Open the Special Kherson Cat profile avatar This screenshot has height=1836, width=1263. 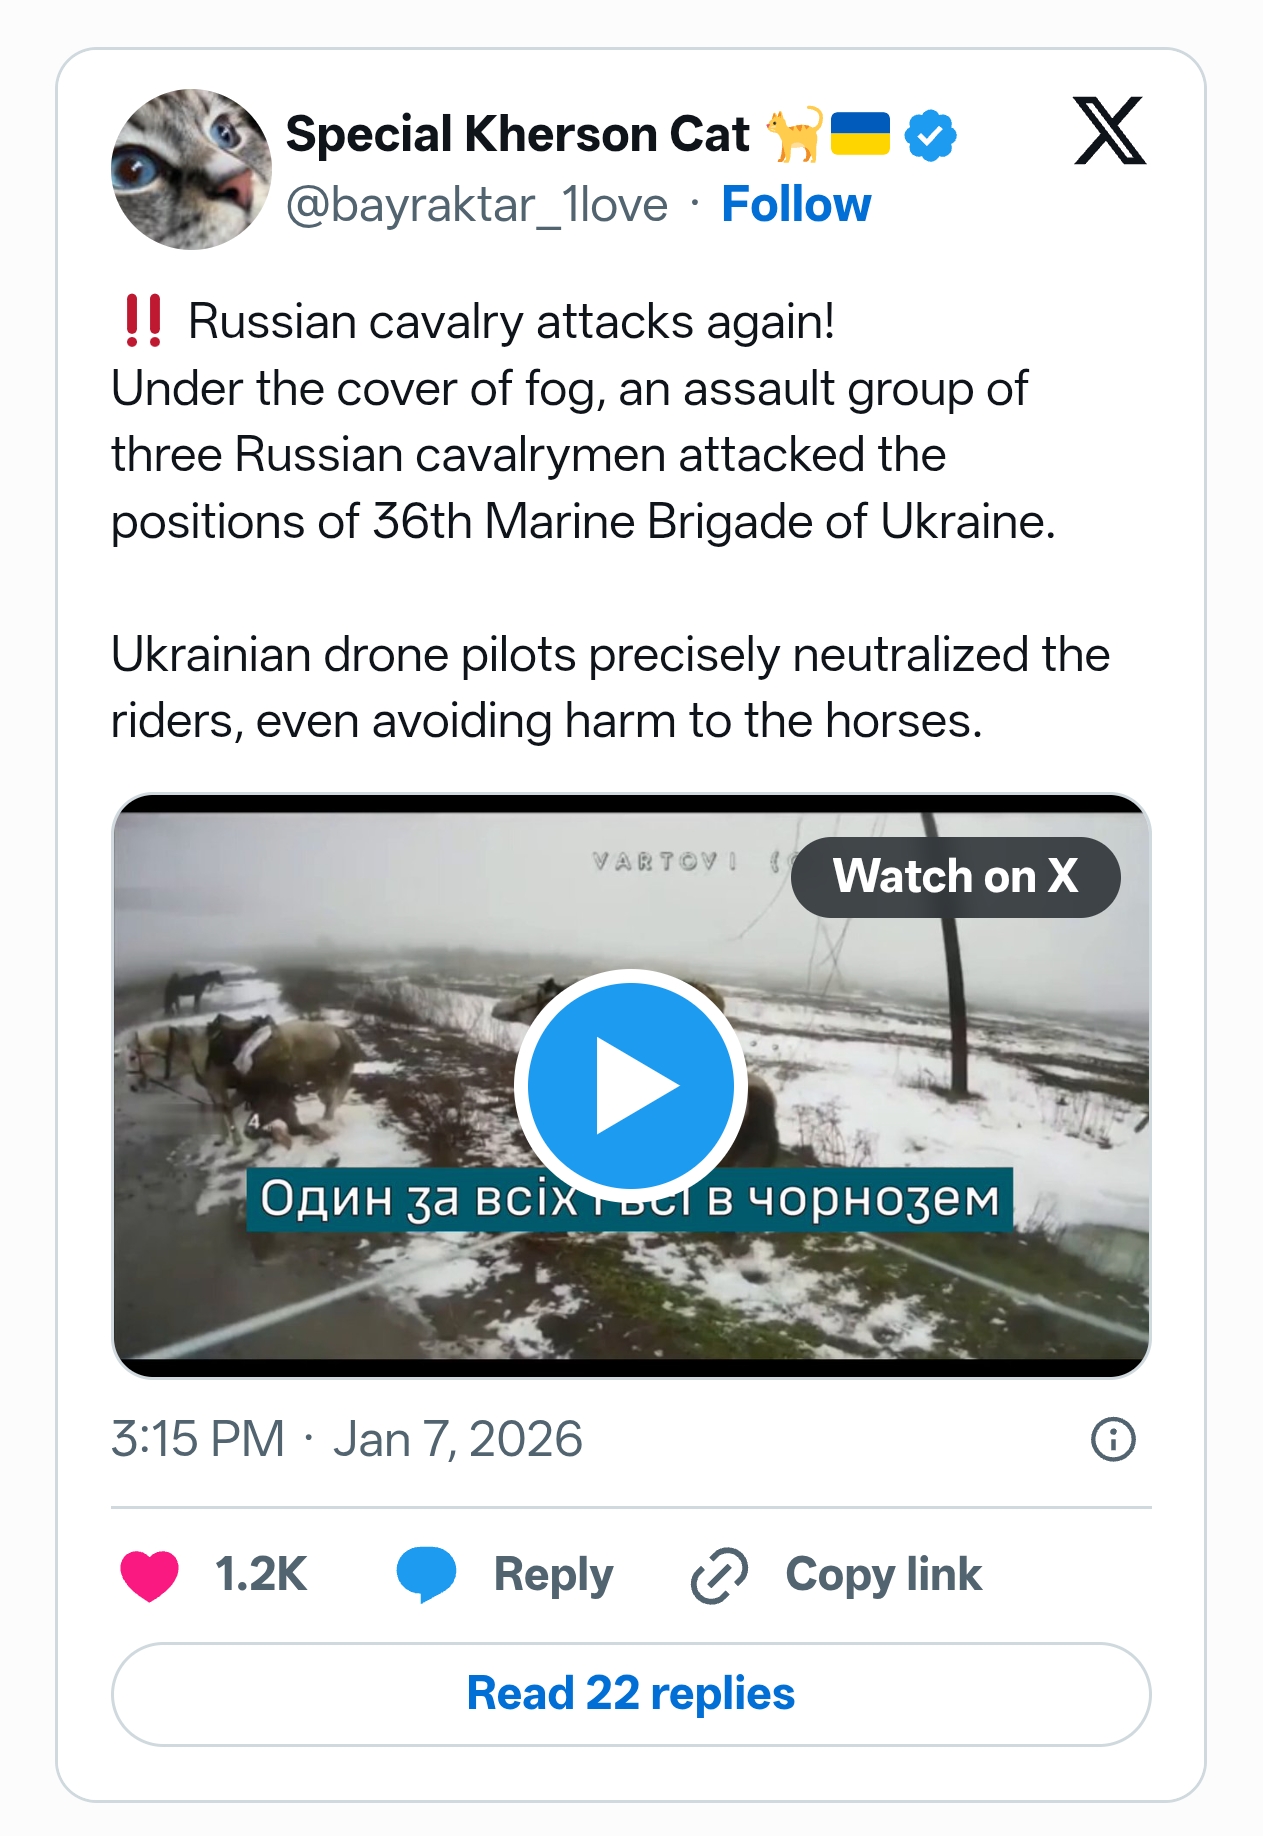(191, 169)
